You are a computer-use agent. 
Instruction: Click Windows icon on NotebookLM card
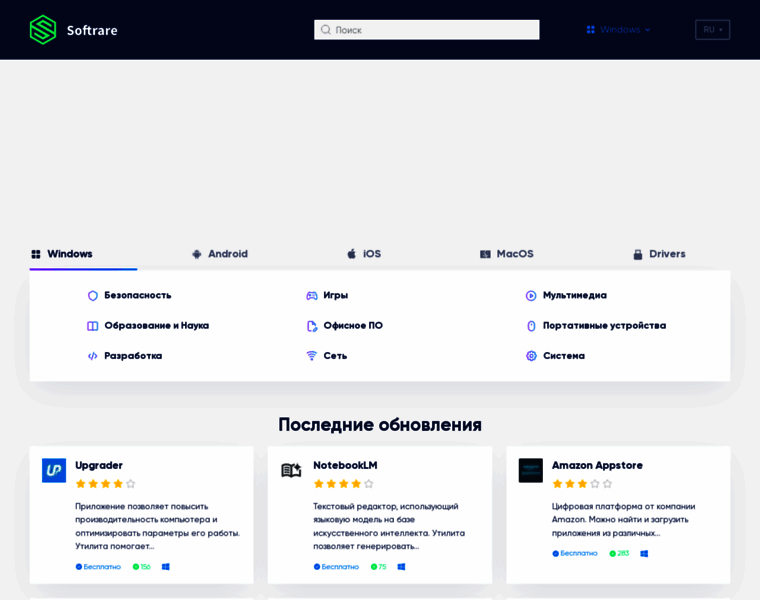(x=401, y=567)
